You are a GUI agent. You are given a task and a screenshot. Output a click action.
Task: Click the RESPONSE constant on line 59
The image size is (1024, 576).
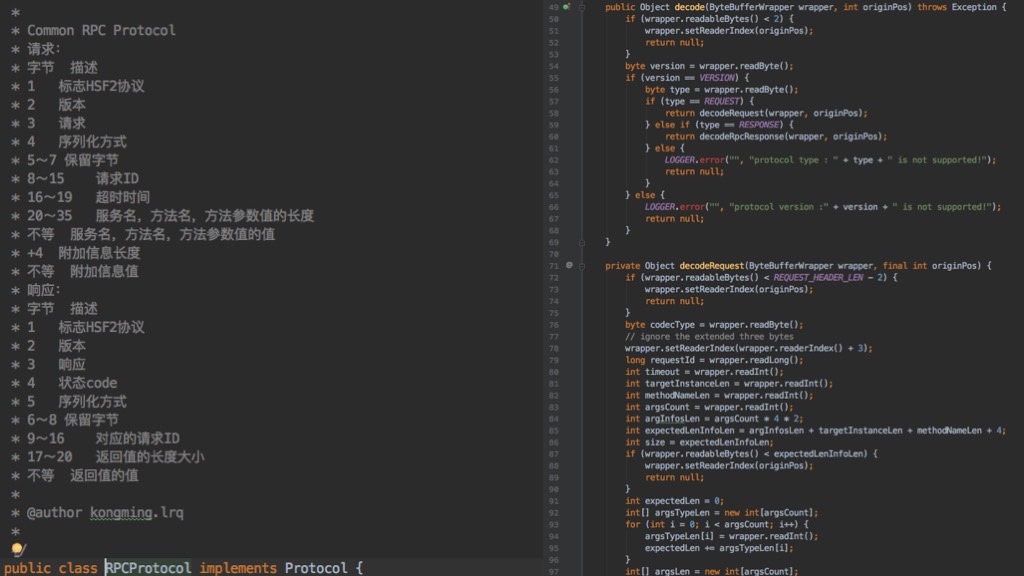(x=759, y=125)
